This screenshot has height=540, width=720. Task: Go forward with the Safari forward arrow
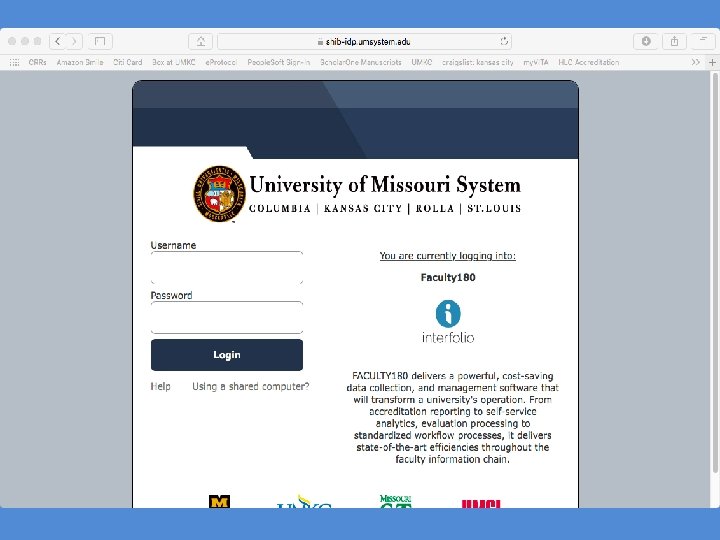[74, 41]
